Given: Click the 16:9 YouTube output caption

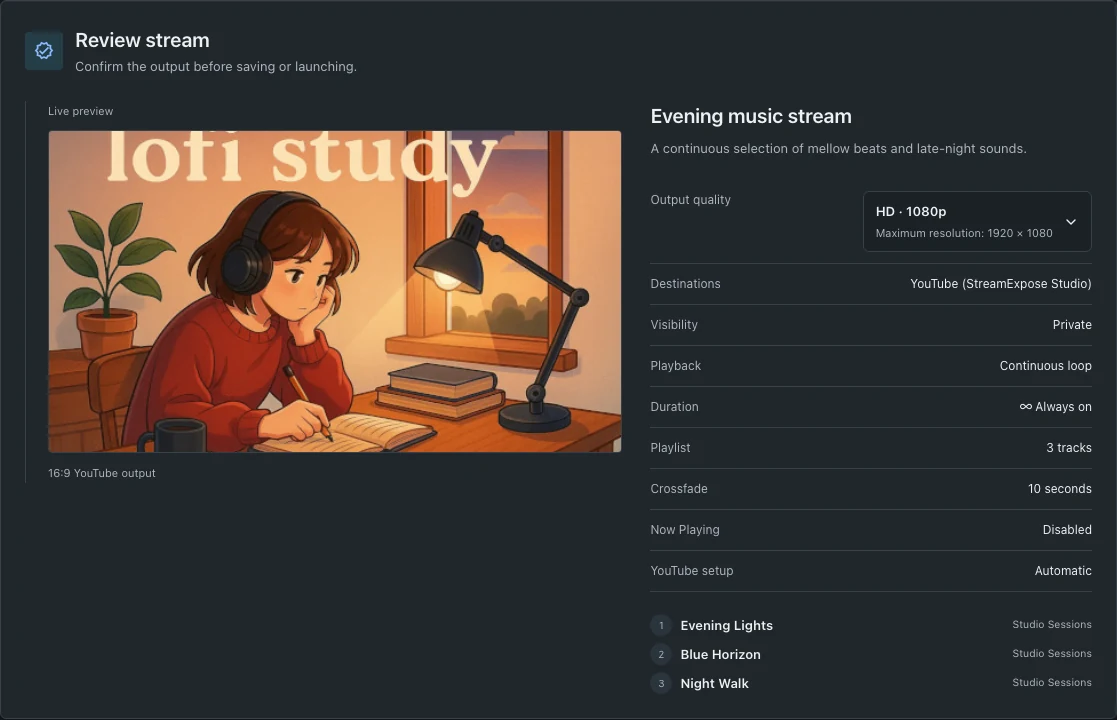Looking at the screenshot, I should coord(102,473).
